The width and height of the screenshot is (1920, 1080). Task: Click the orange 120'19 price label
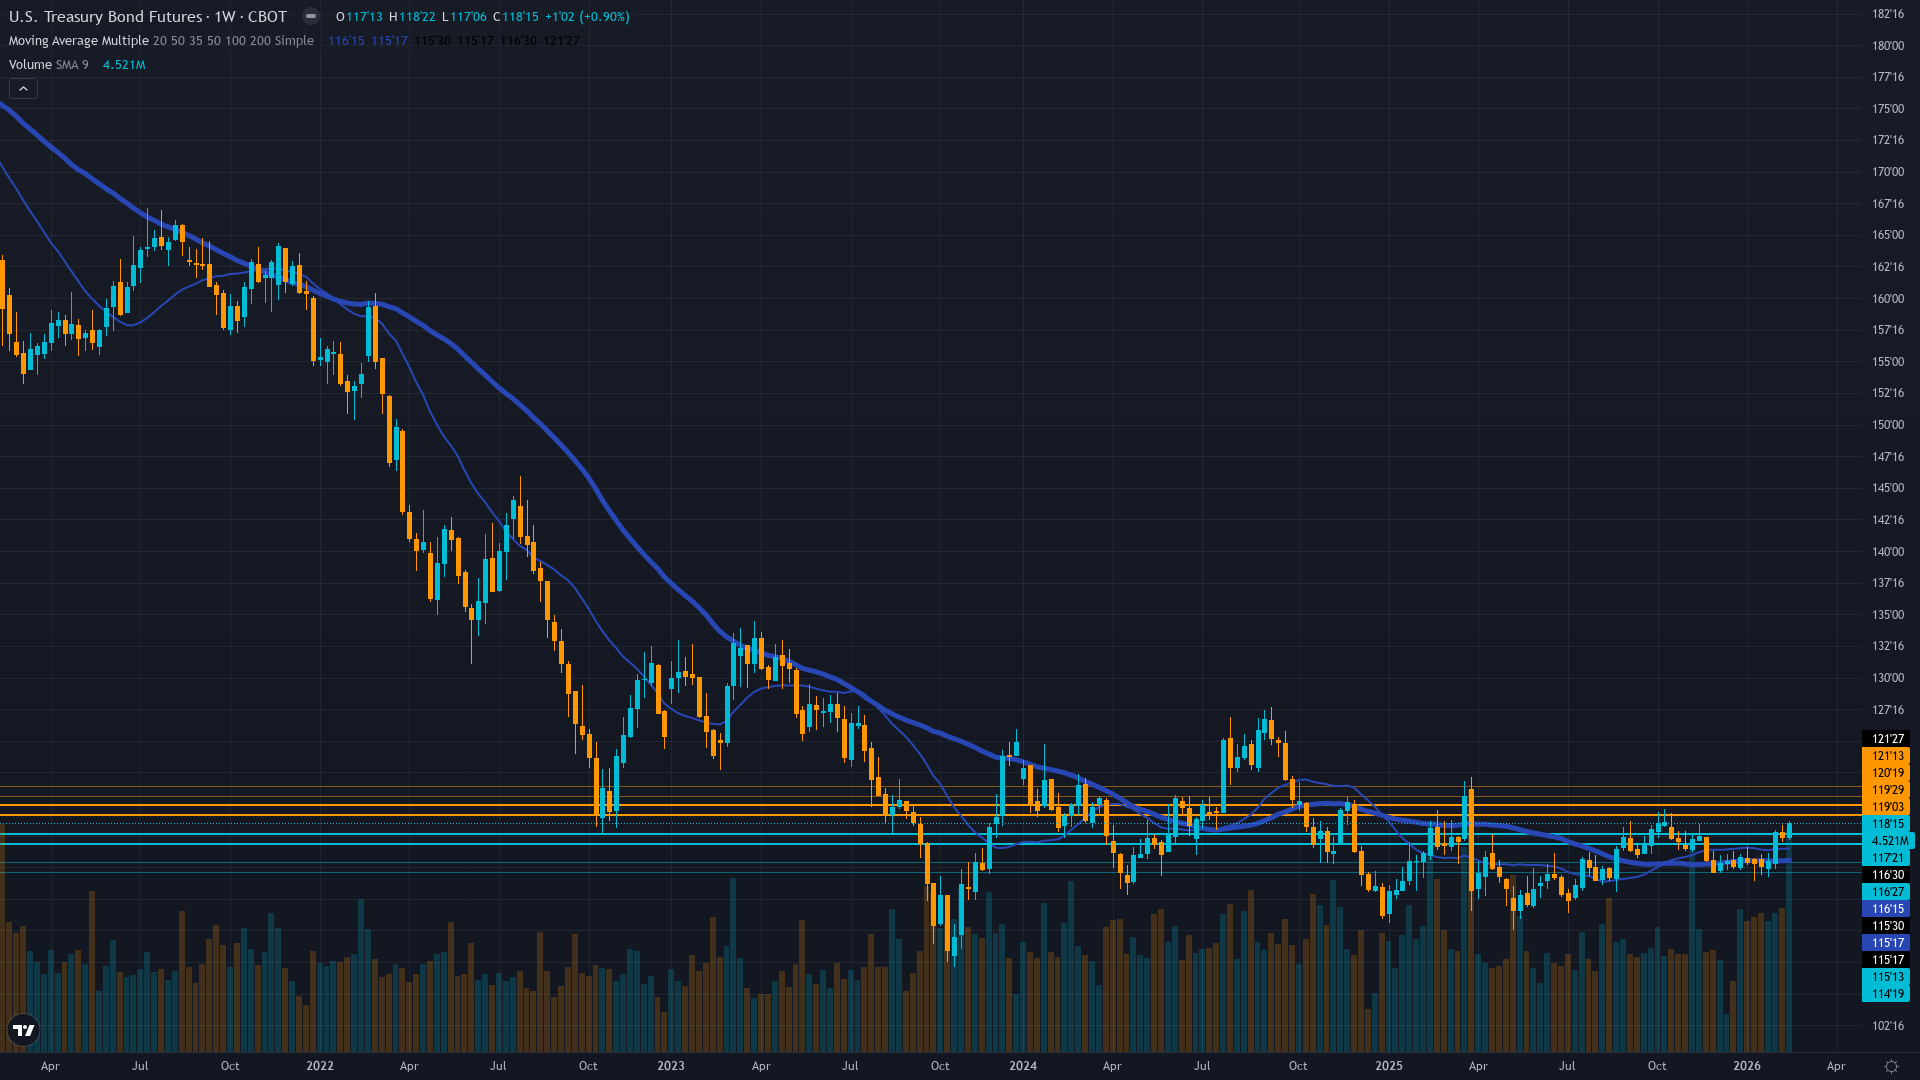1886,773
